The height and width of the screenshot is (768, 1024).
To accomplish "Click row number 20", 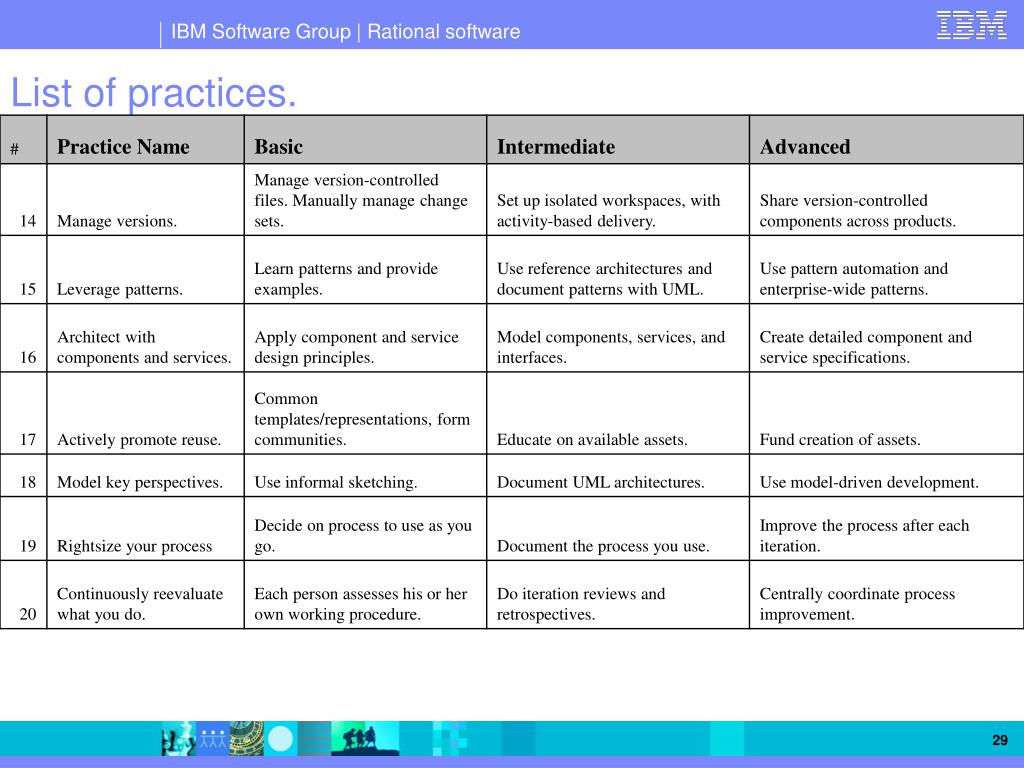I will click(x=27, y=615).
